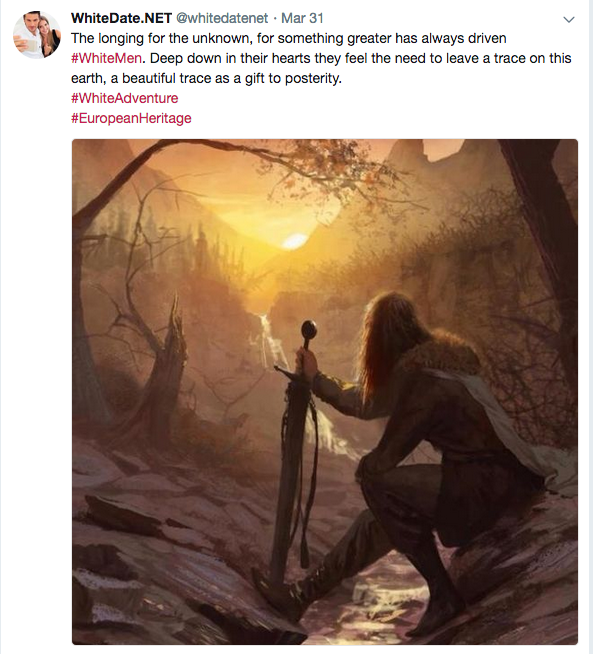Open the #WhiteMen hashtag
This screenshot has height=654, width=593.
click(106, 58)
